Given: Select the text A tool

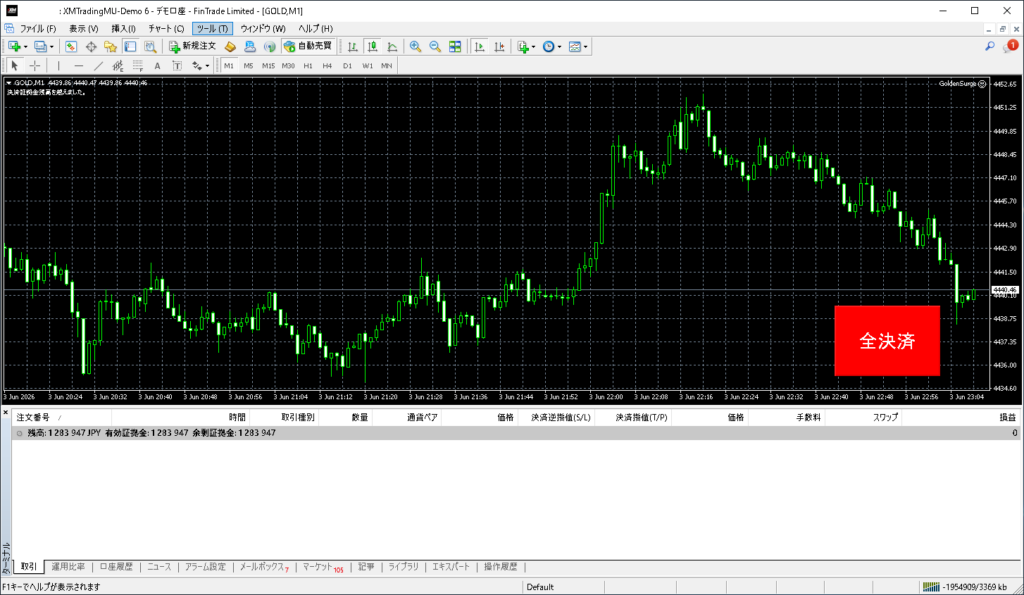Looking at the screenshot, I should 157,65.
